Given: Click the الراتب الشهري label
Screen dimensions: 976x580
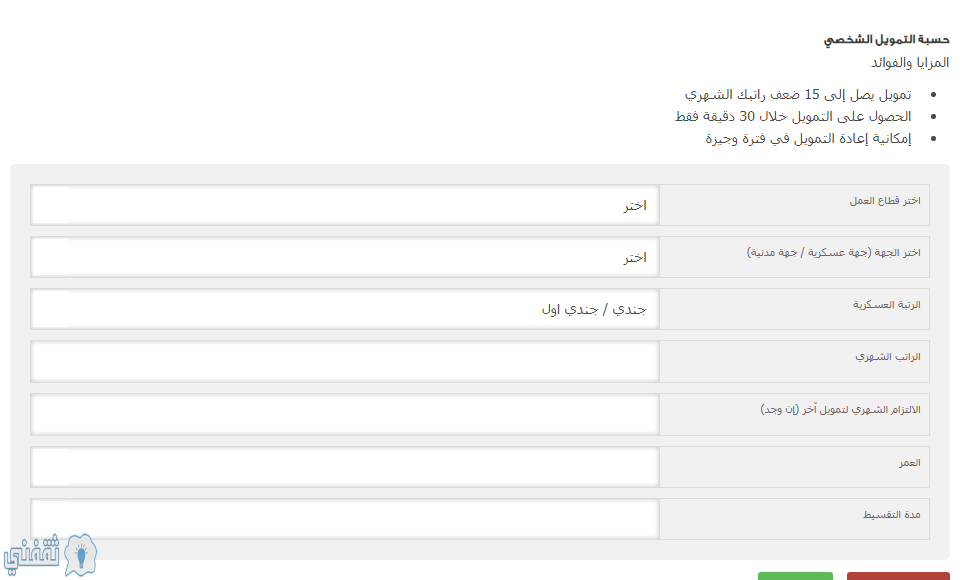Looking at the screenshot, I should click(x=888, y=357).
